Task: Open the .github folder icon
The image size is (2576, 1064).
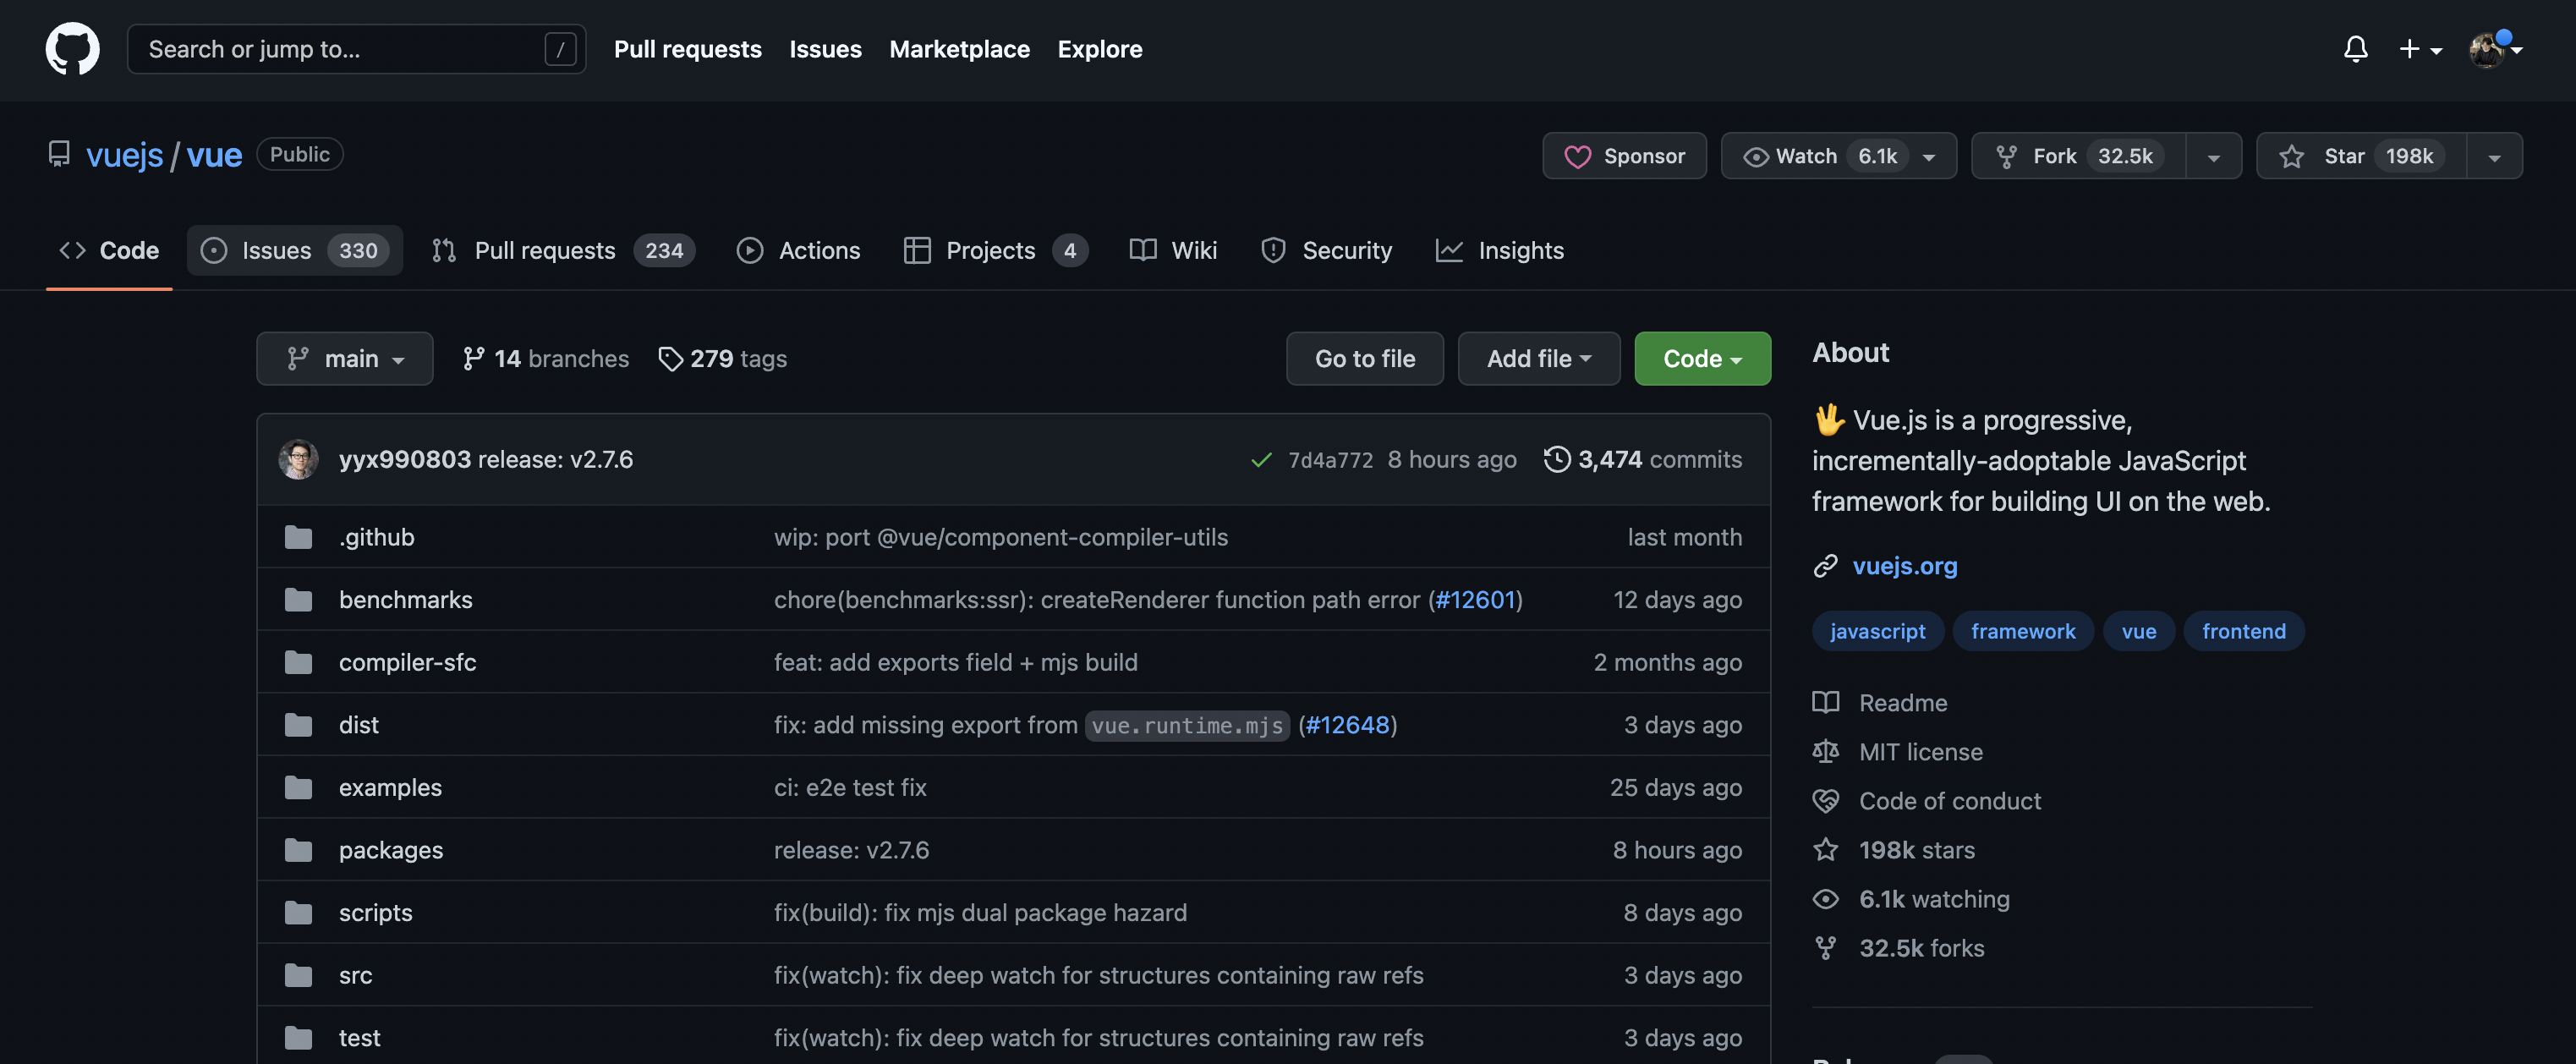Action: [x=298, y=537]
